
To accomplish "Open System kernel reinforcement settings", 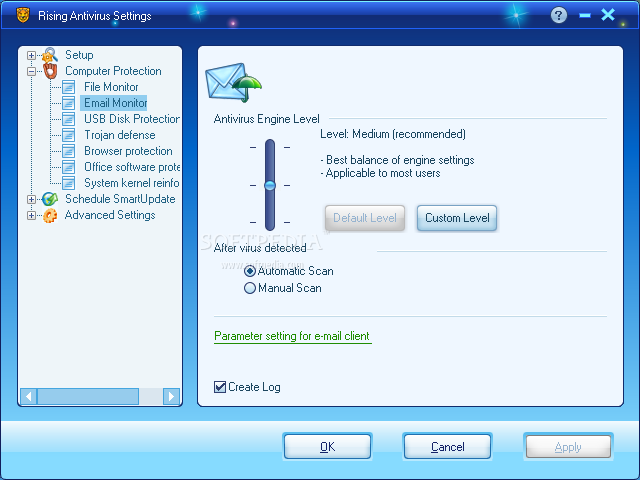I will tap(131, 183).
